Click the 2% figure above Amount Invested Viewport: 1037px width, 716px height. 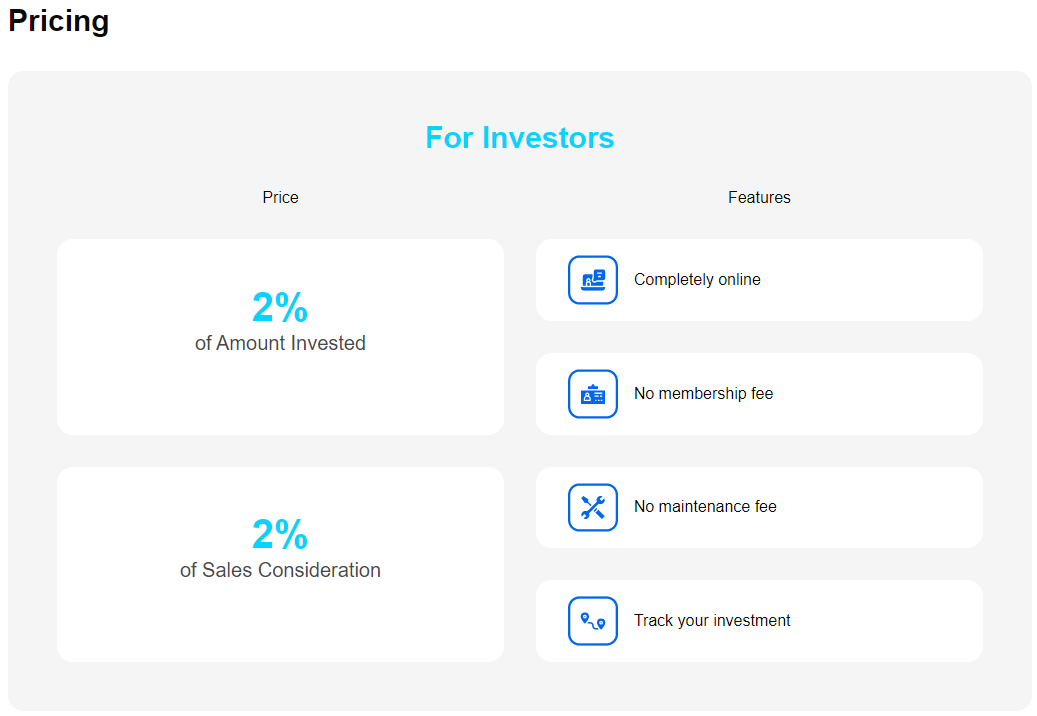tap(280, 308)
